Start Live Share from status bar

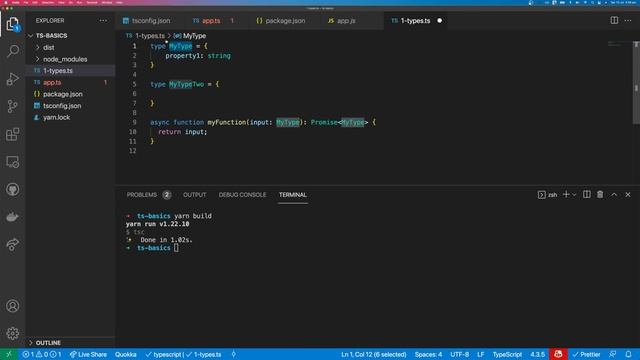[88, 354]
